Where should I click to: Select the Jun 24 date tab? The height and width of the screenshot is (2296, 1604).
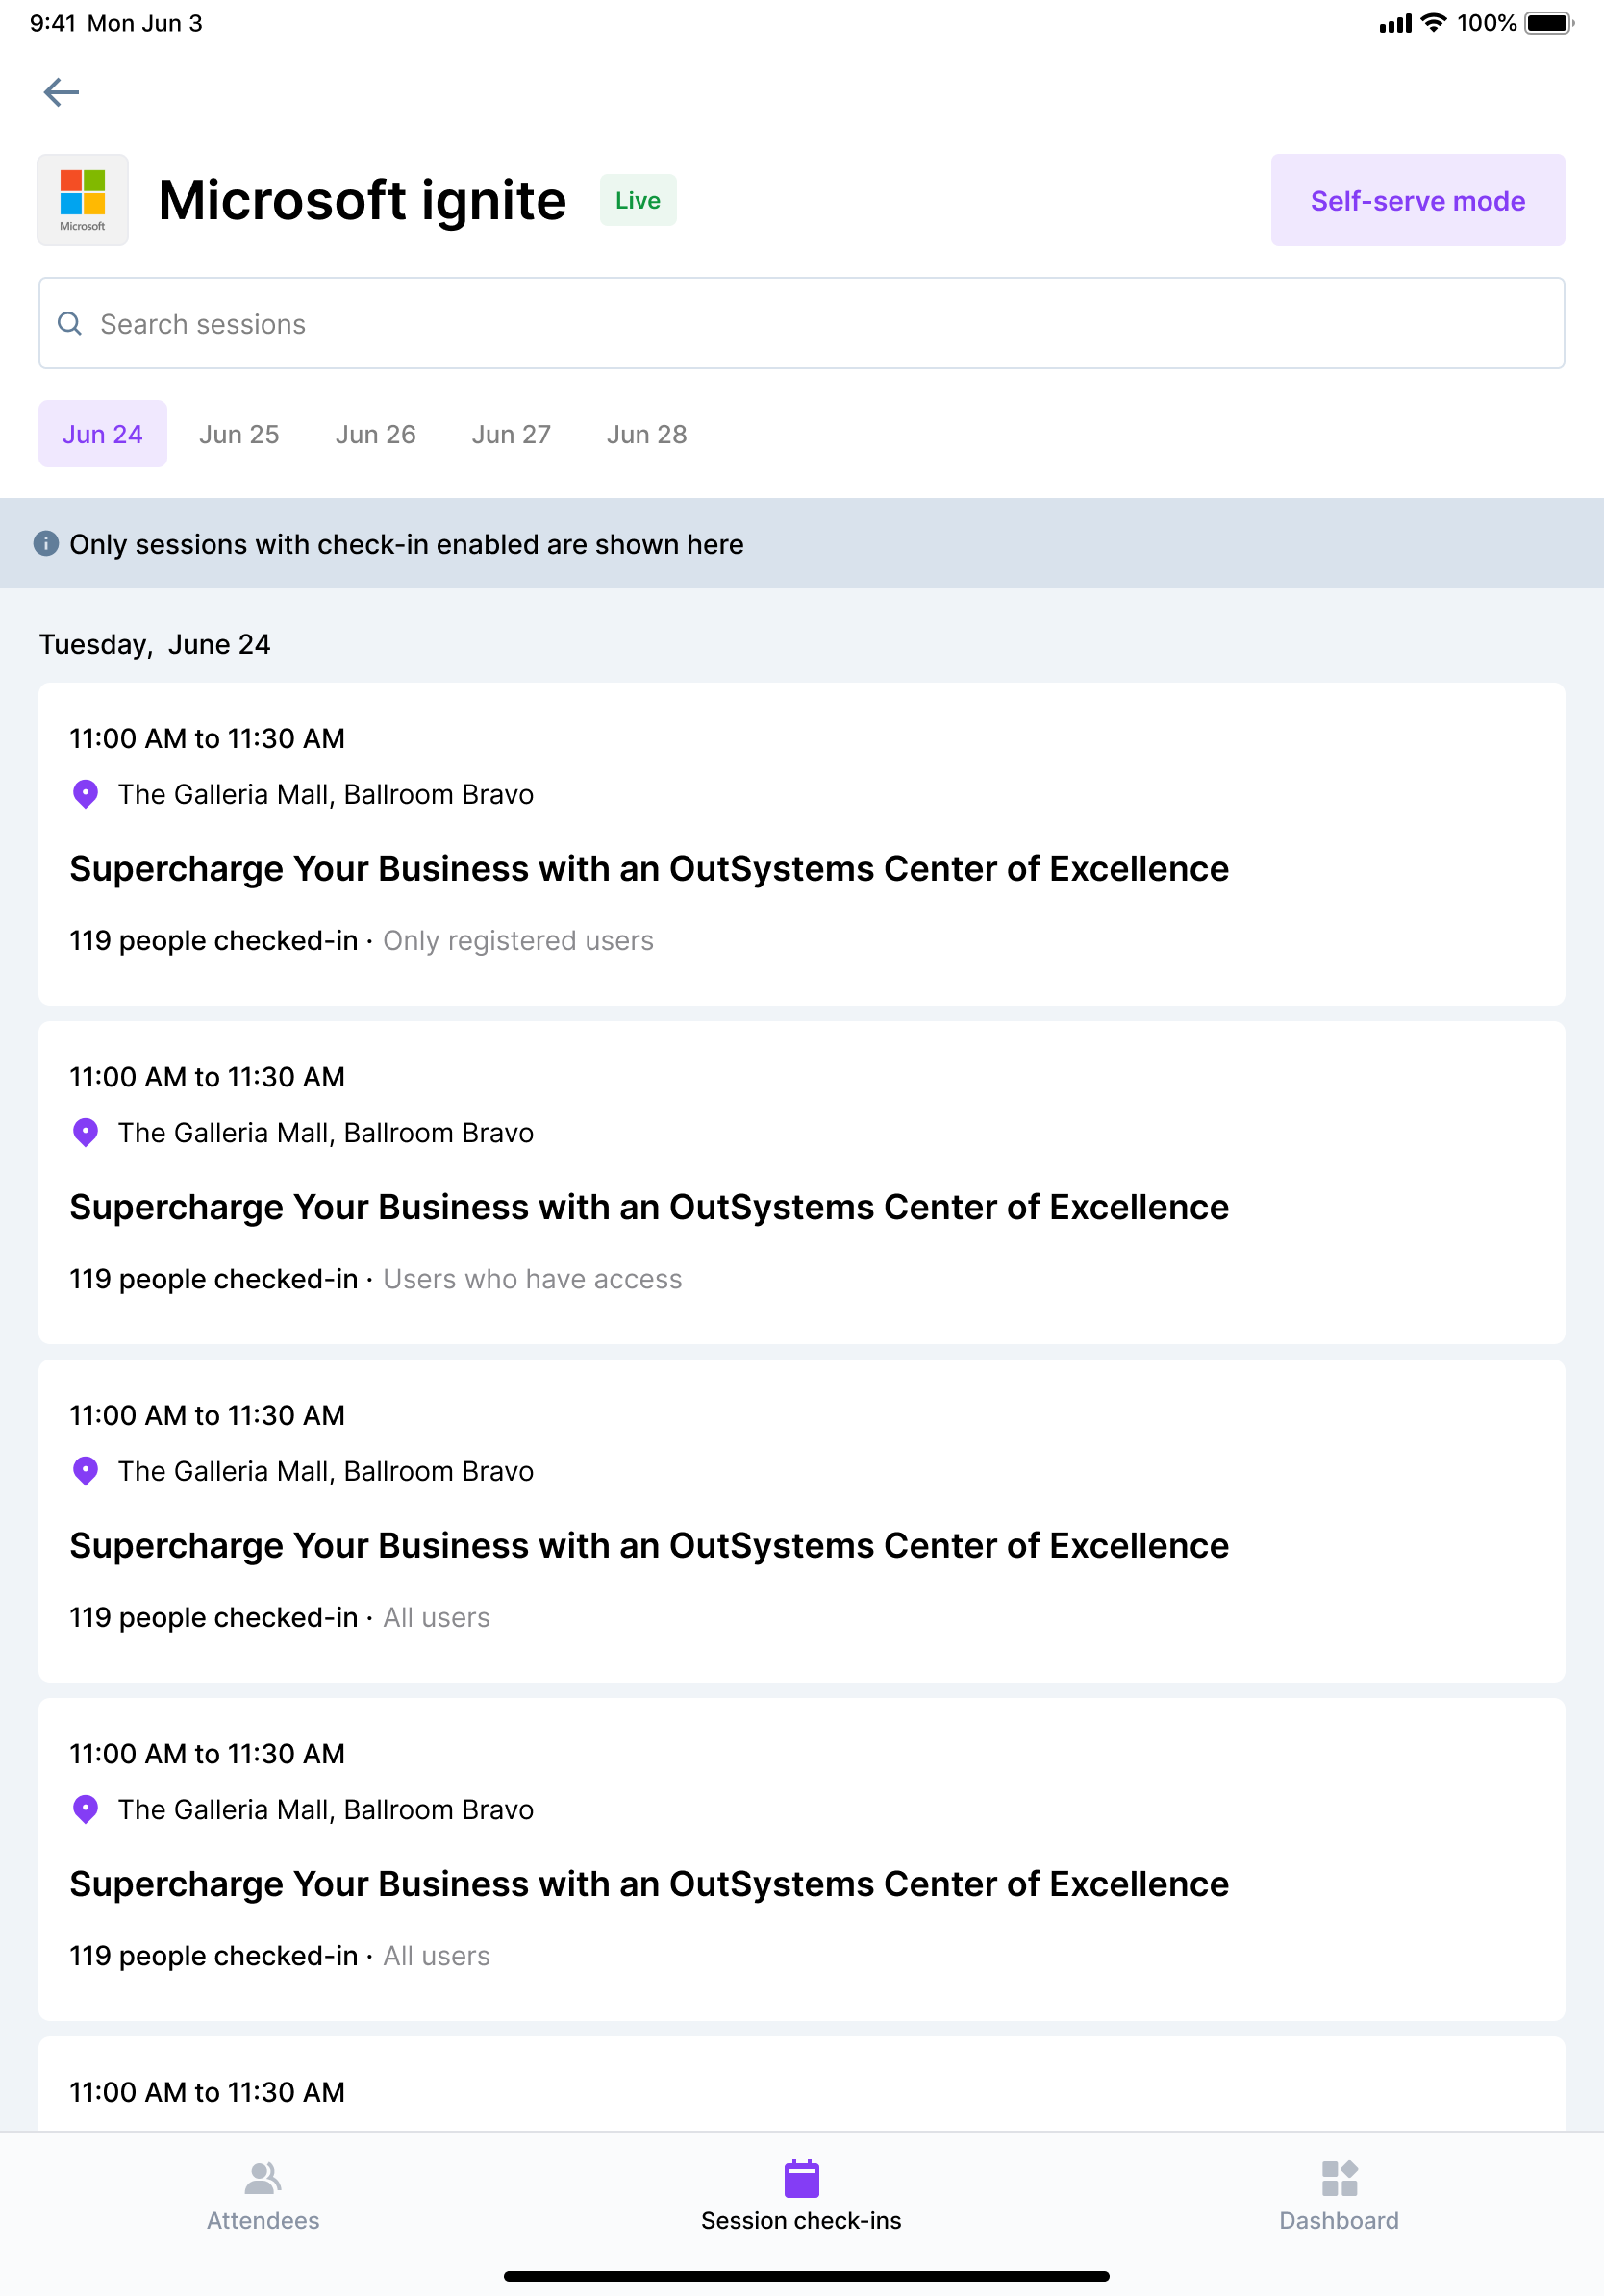pyautogui.click(x=103, y=434)
